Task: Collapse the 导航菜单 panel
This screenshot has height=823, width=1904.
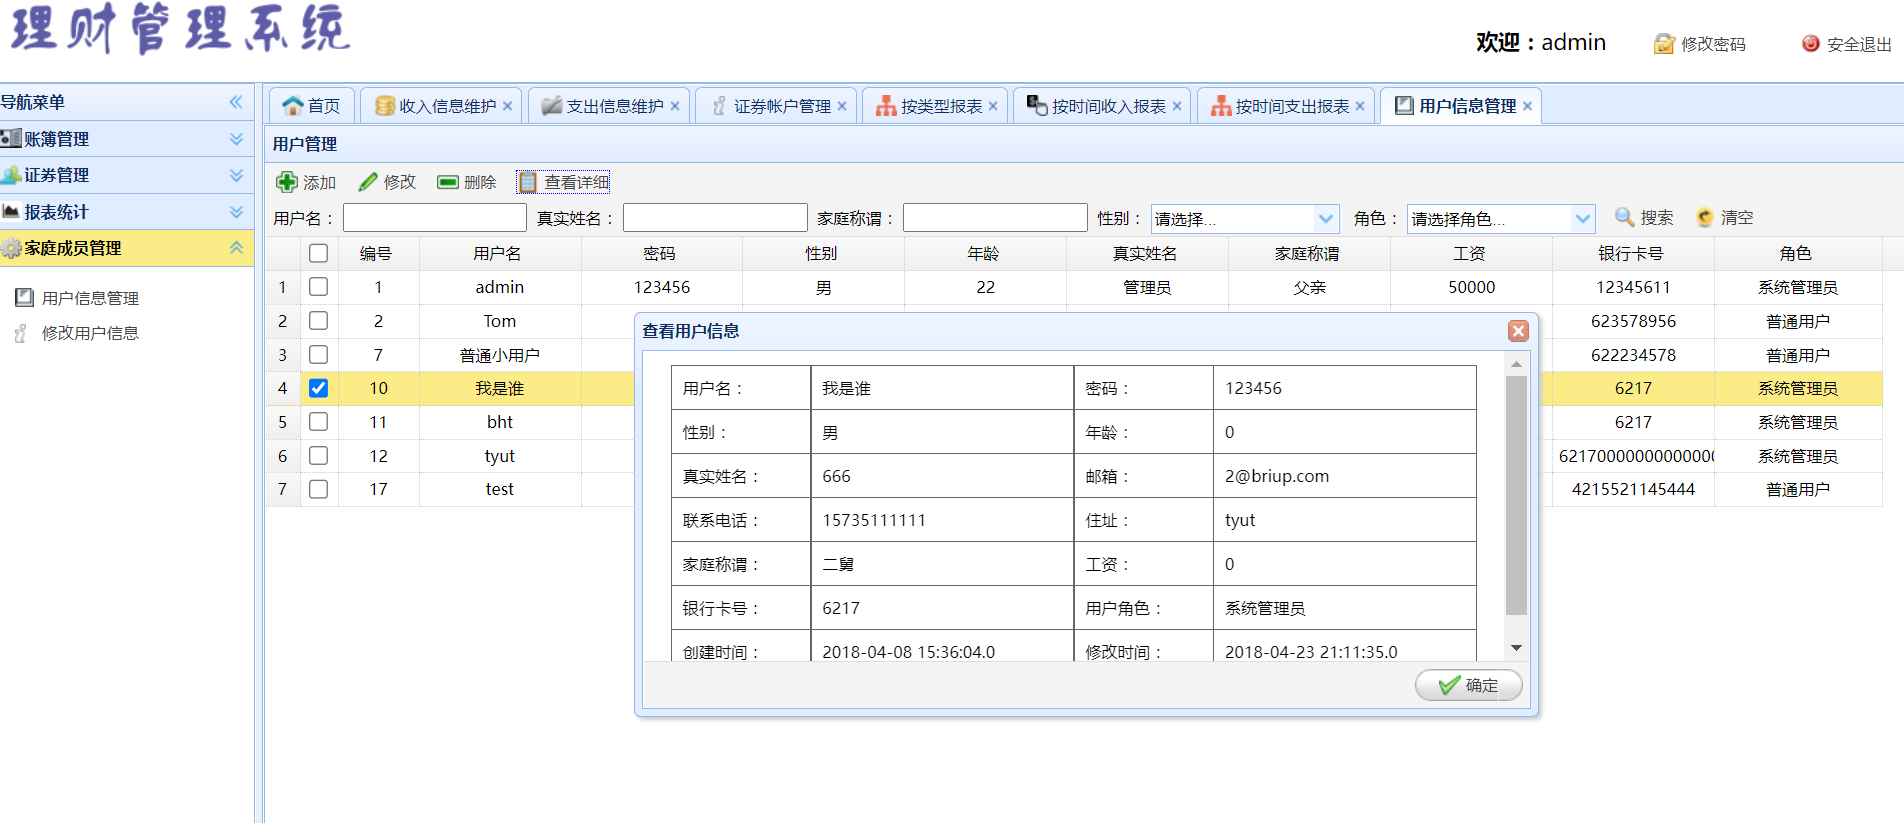Action: [236, 102]
